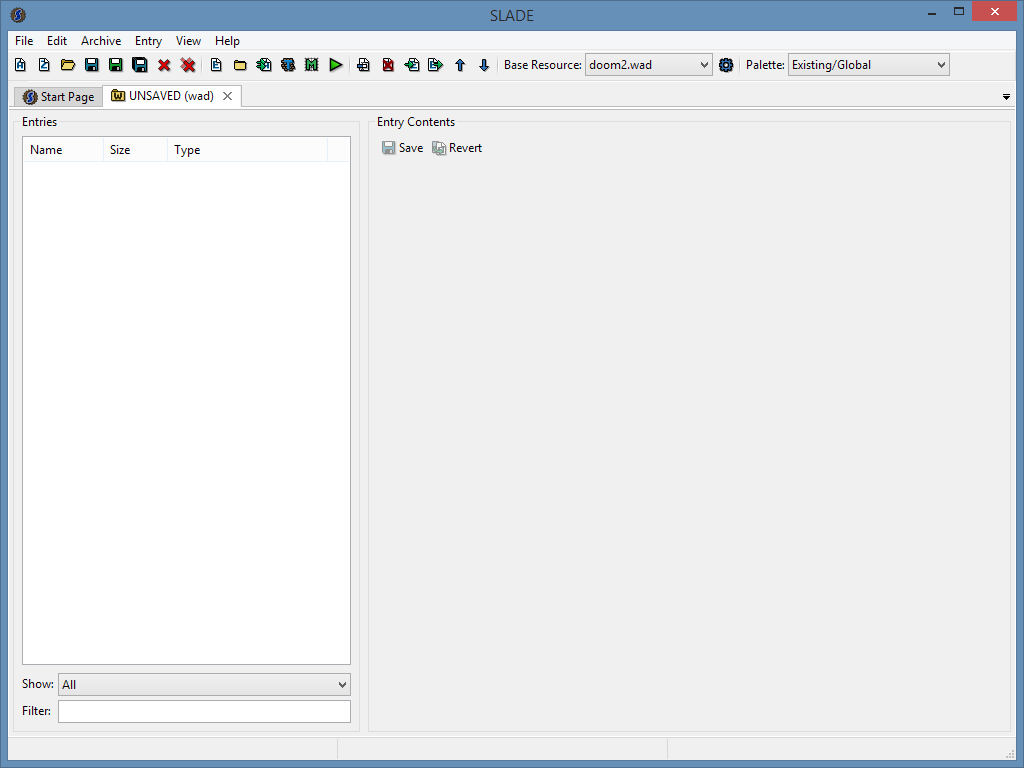The image size is (1024, 768).
Task: Click the SLADE logo in the title bar
Action: click(18, 14)
